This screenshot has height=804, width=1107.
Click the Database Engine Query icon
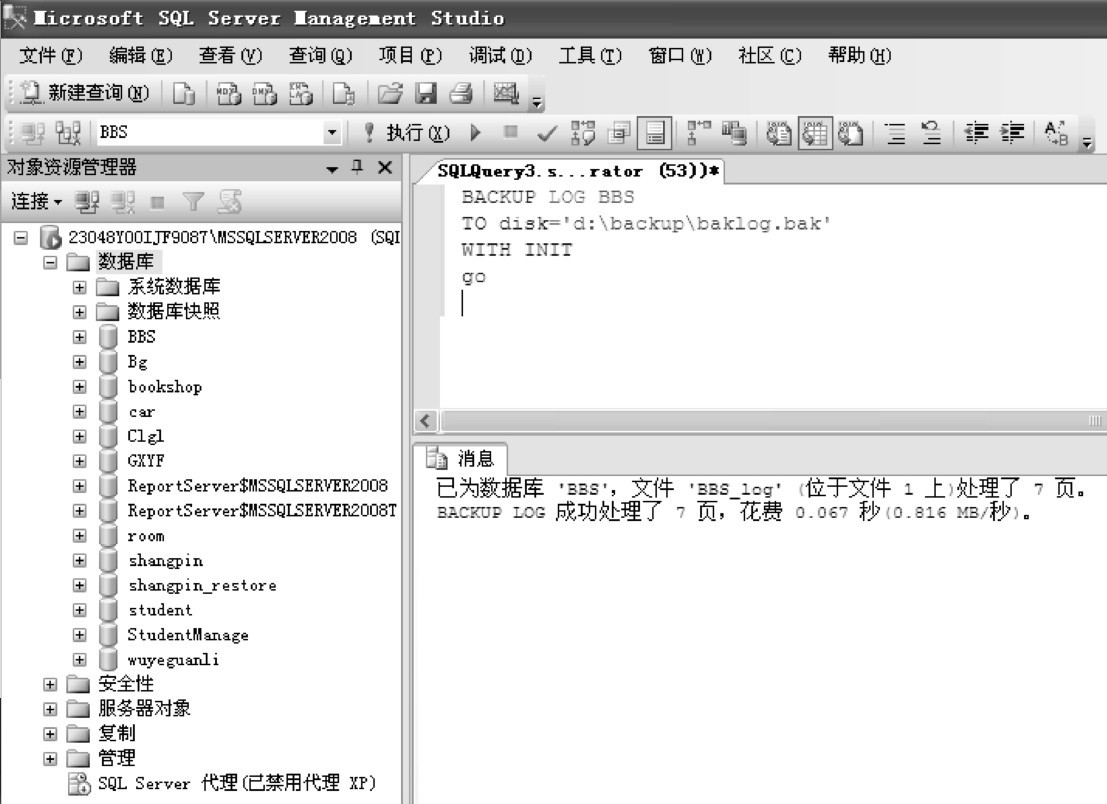pyautogui.click(x=184, y=93)
